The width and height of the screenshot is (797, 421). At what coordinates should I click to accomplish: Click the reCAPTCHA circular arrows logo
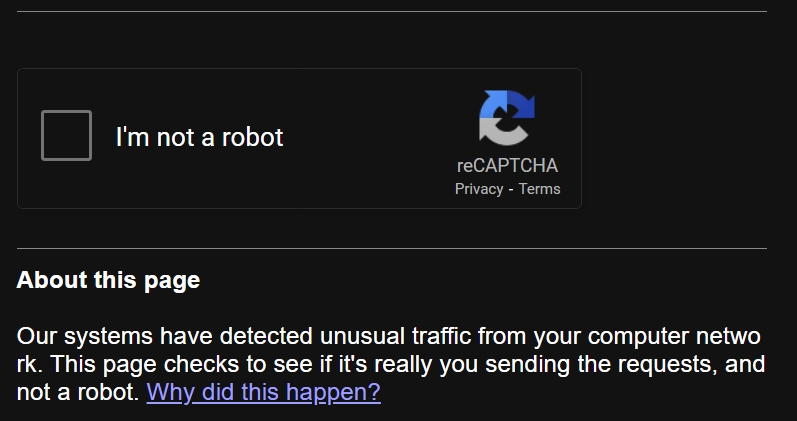coord(507,118)
